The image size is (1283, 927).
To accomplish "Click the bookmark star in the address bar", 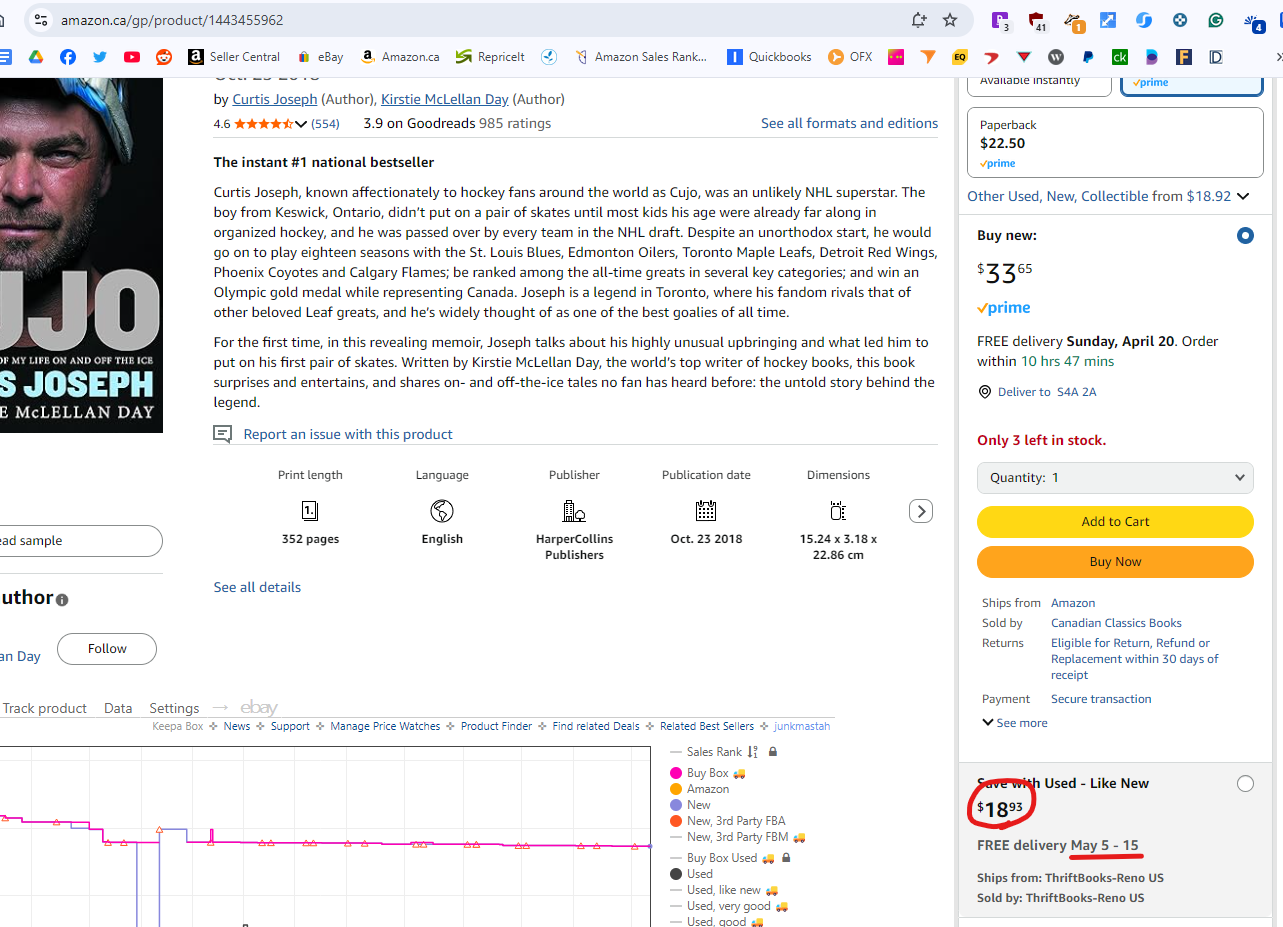I will pyautogui.click(x=950, y=20).
